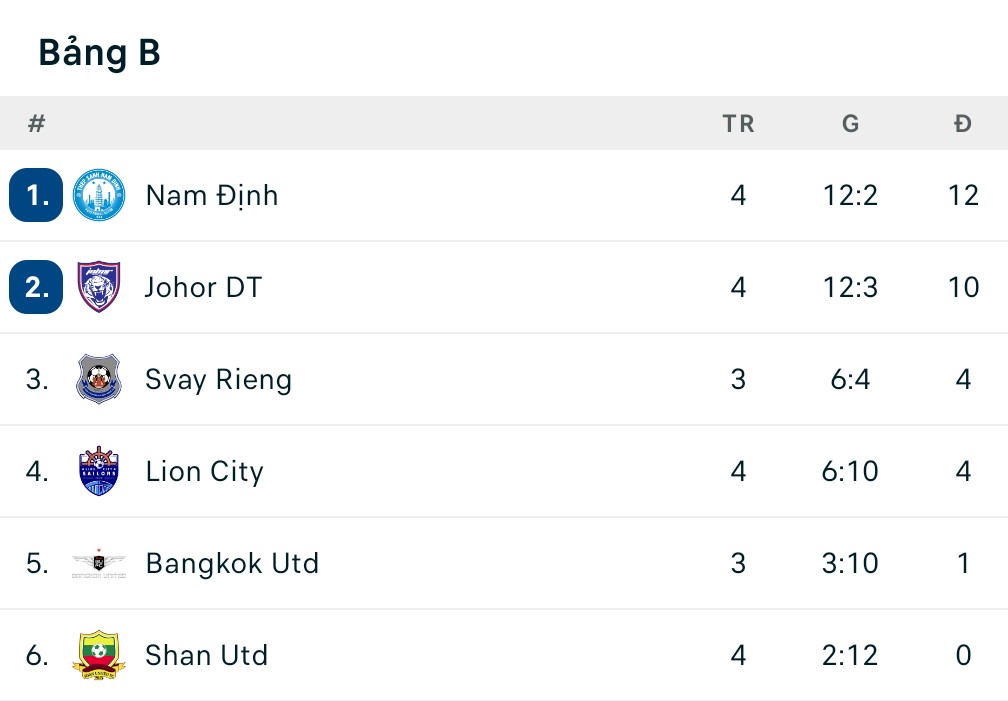Click the # rank column header
This screenshot has height=701, width=1008.
click(x=37, y=123)
